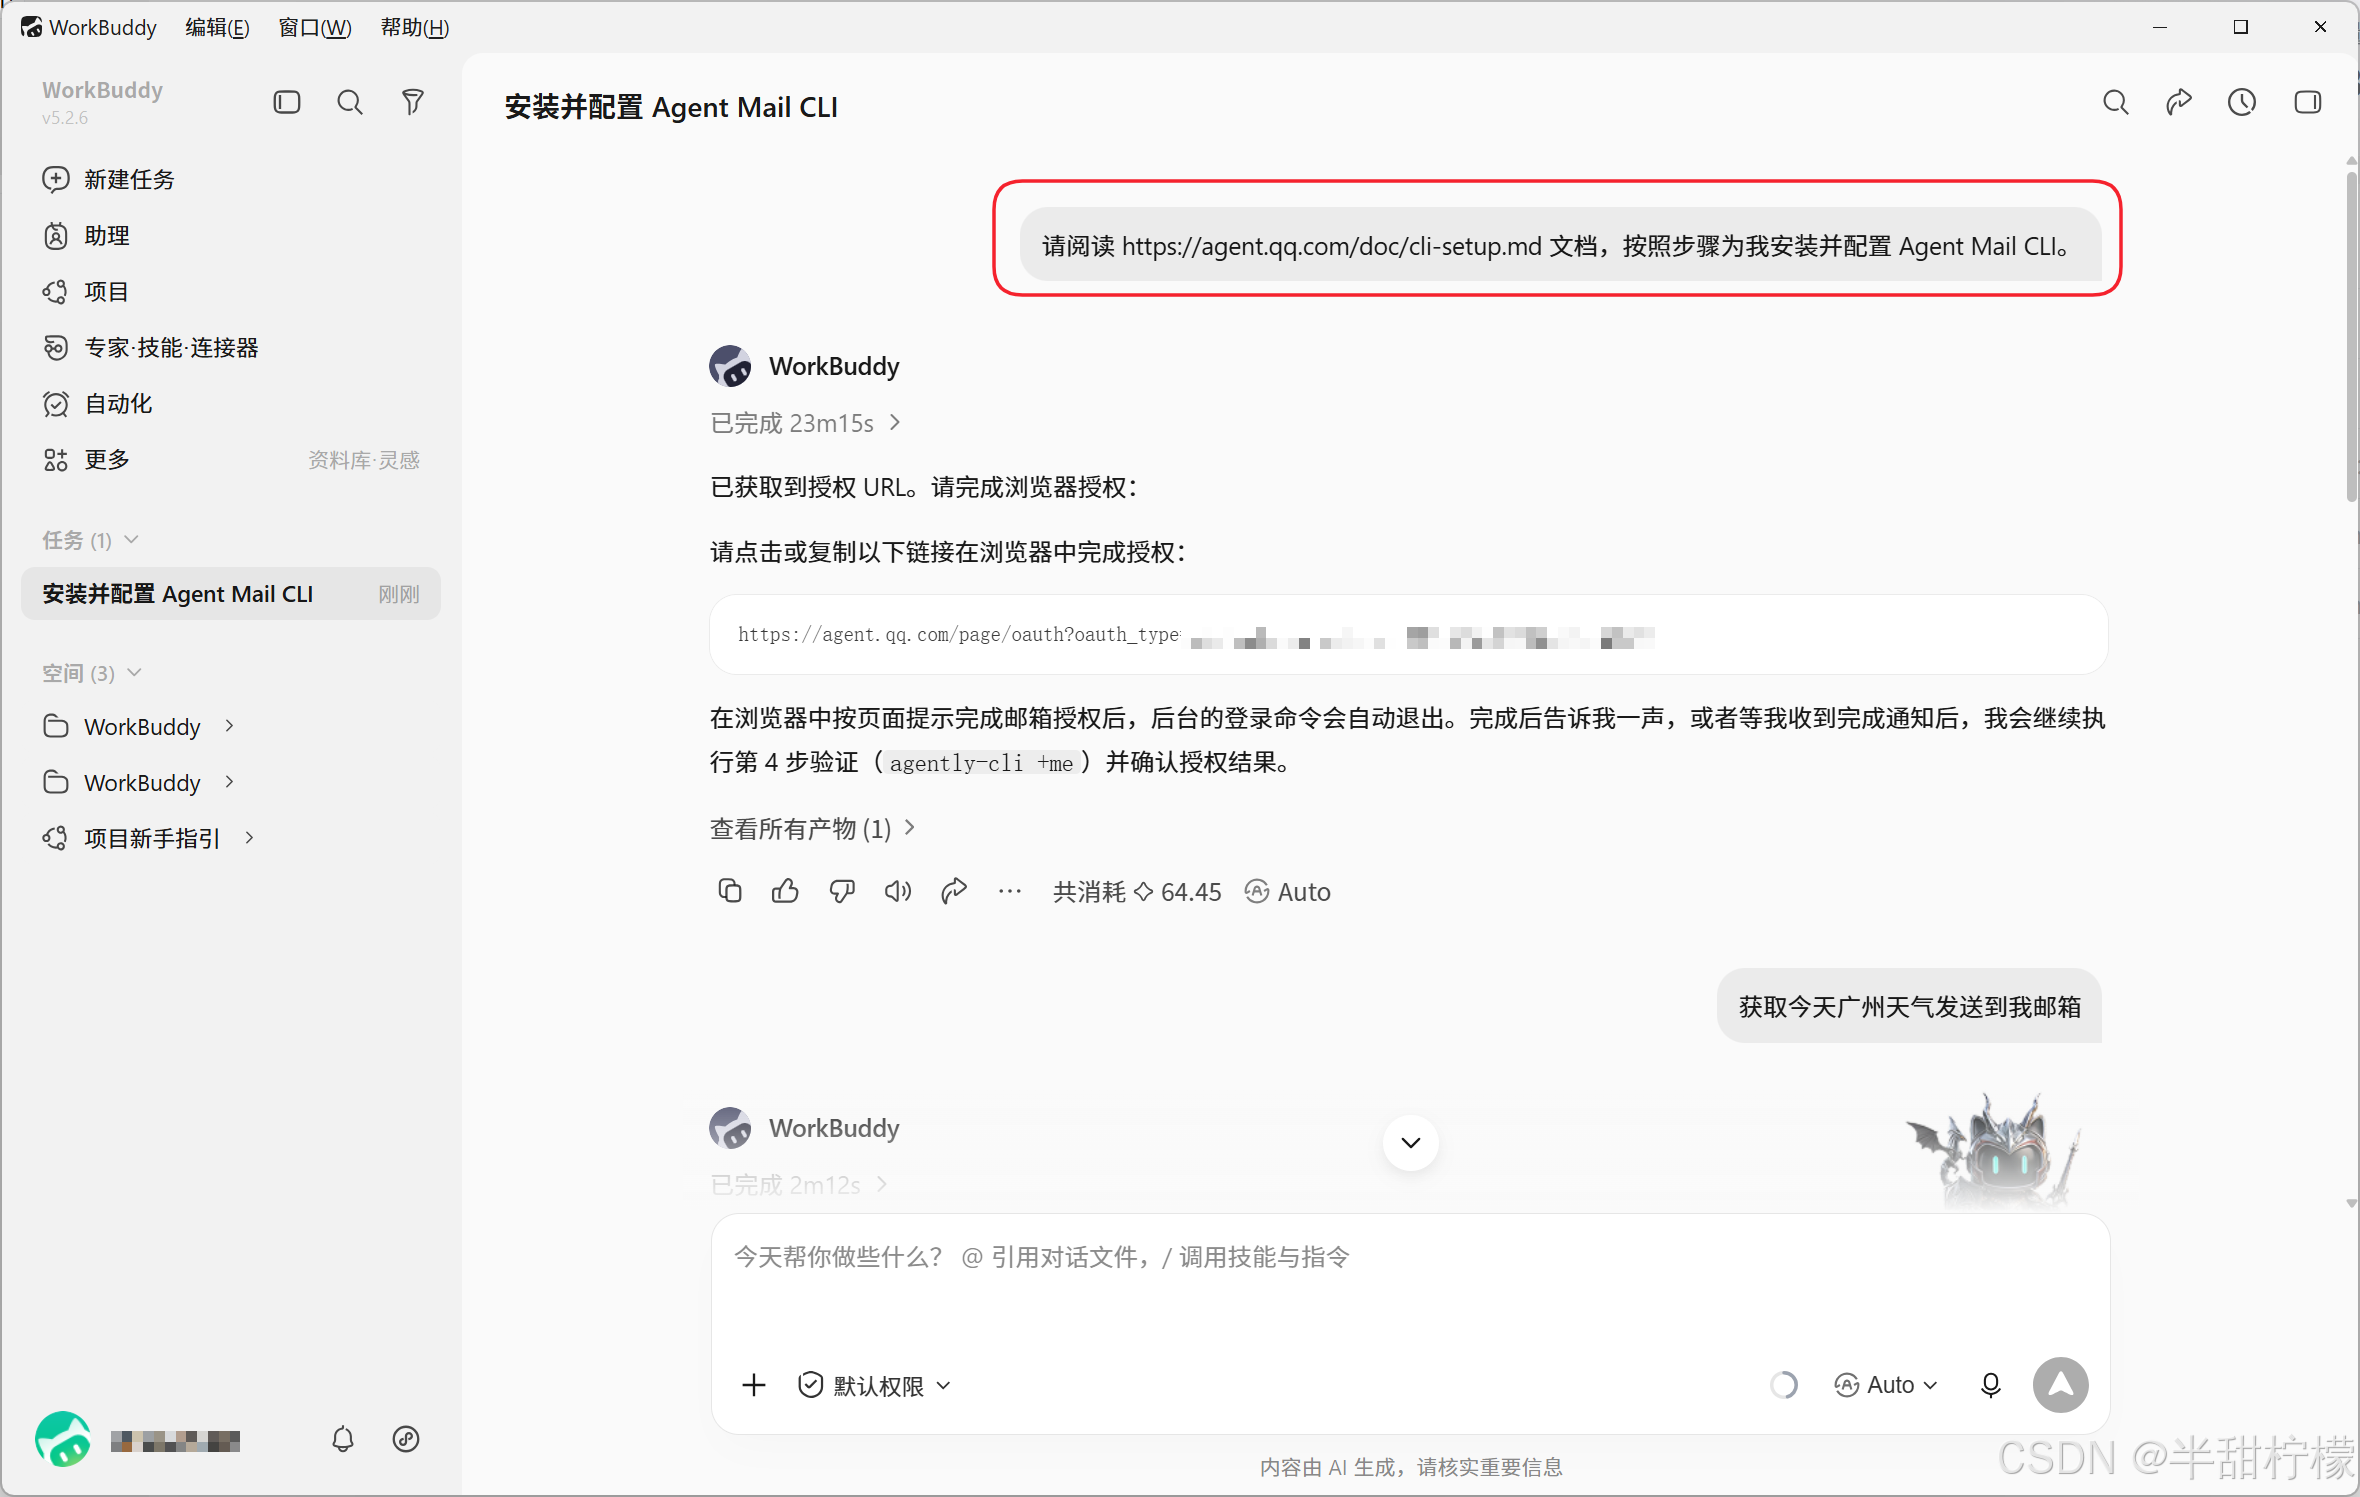2360x1497 pixels.
Task: Open the 更多 more section
Action: click(87, 459)
